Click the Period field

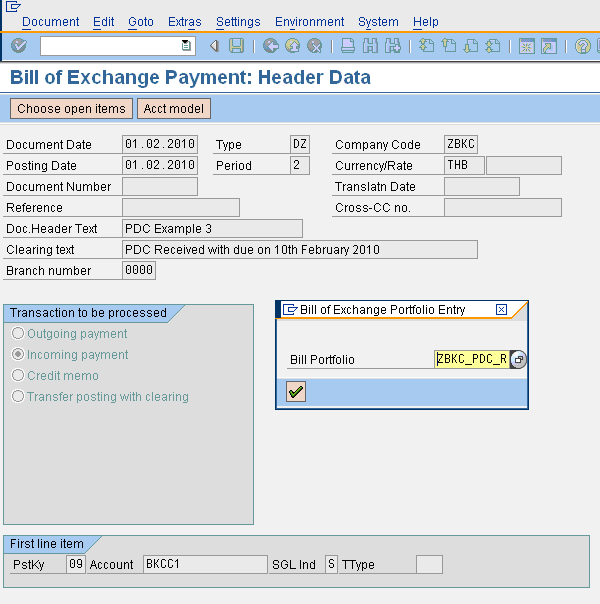coord(300,165)
